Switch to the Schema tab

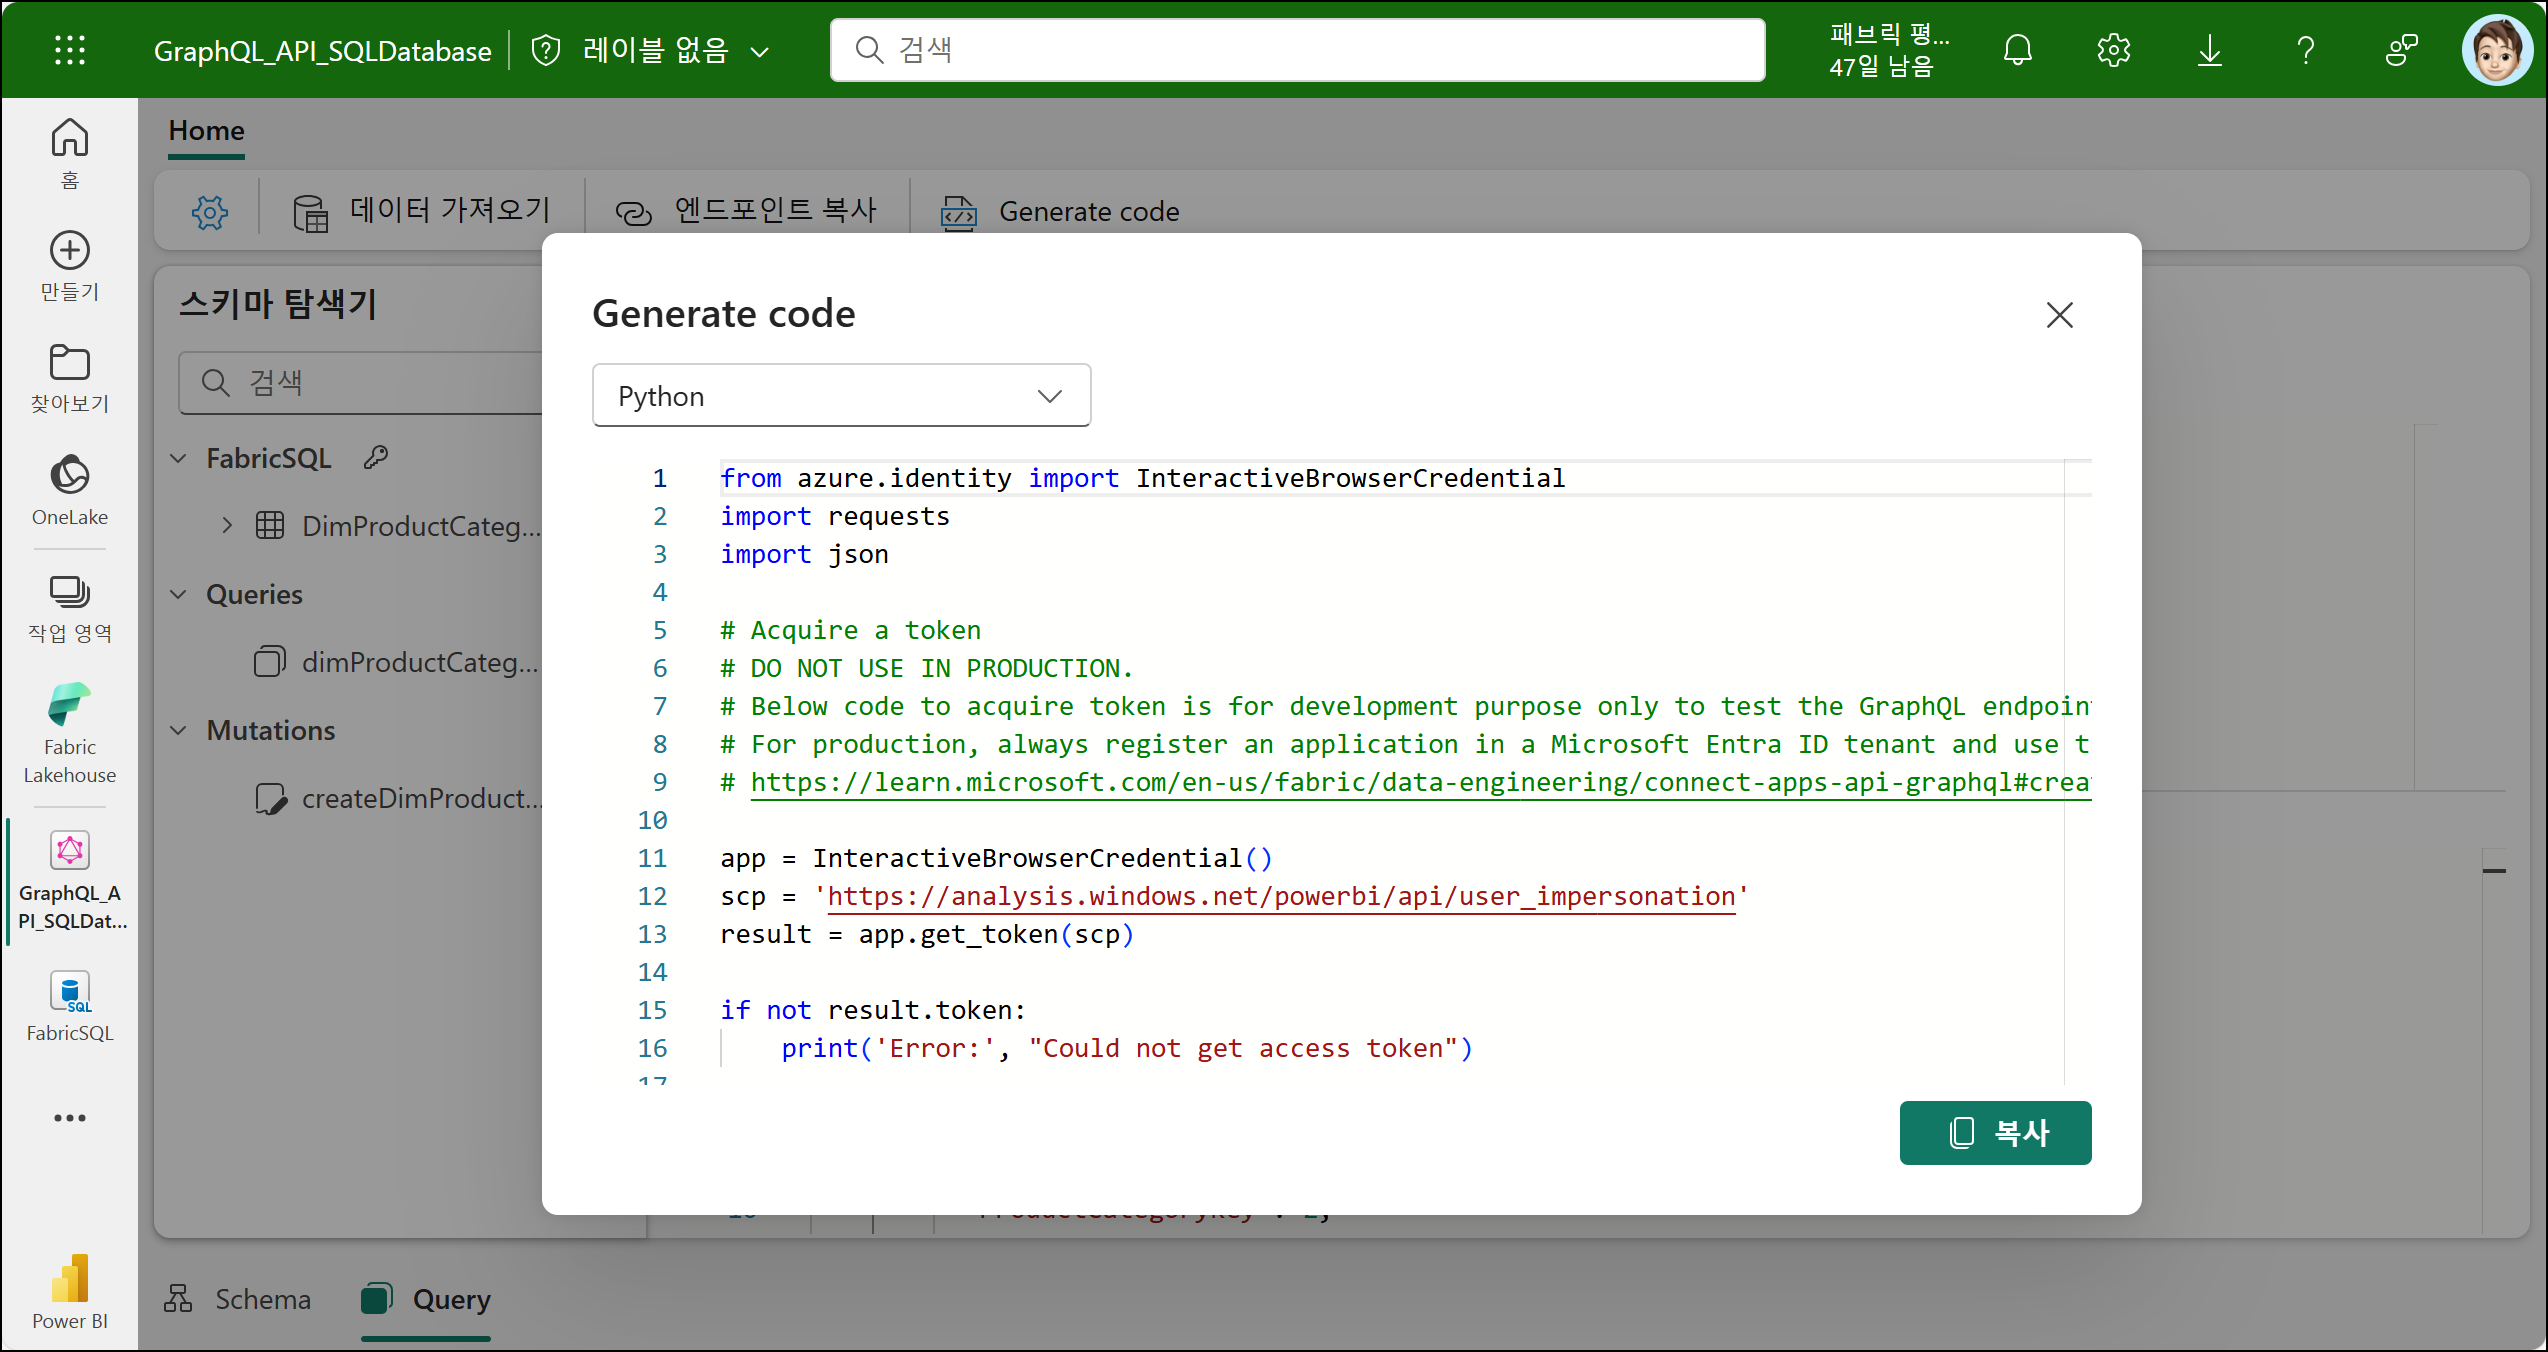pos(238,1299)
